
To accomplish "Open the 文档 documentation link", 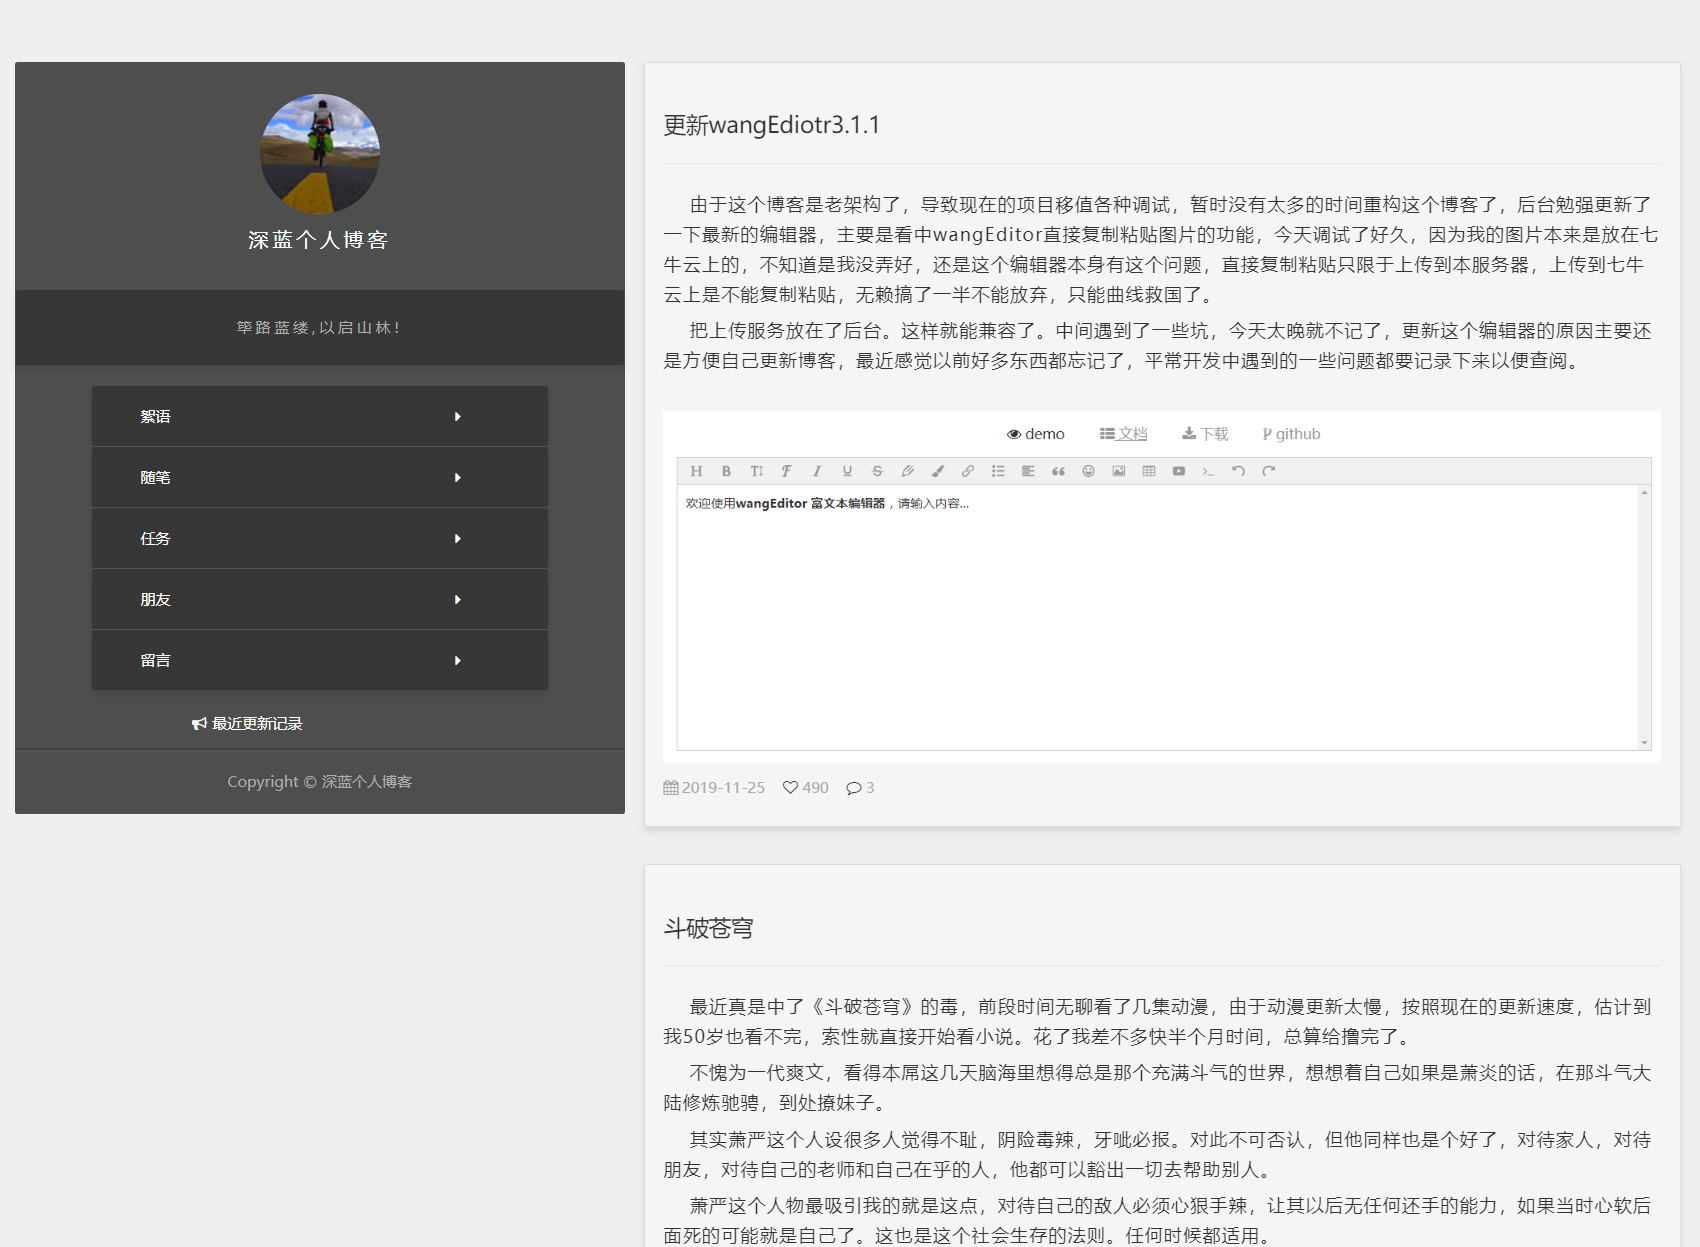I will pos(1123,434).
